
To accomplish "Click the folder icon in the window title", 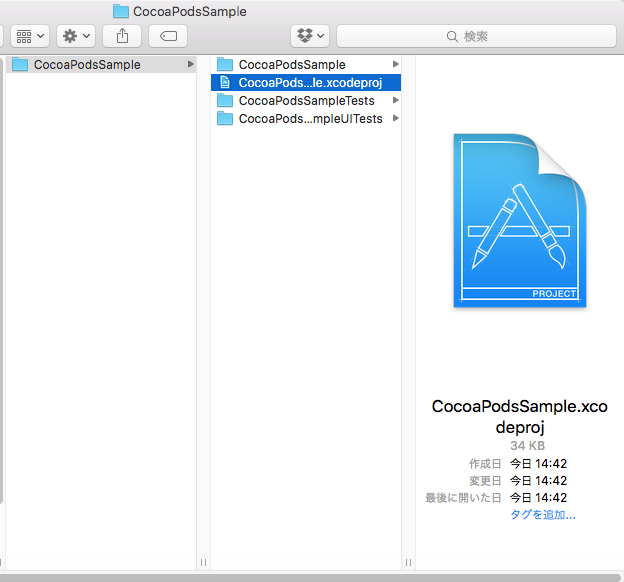I will (x=121, y=11).
